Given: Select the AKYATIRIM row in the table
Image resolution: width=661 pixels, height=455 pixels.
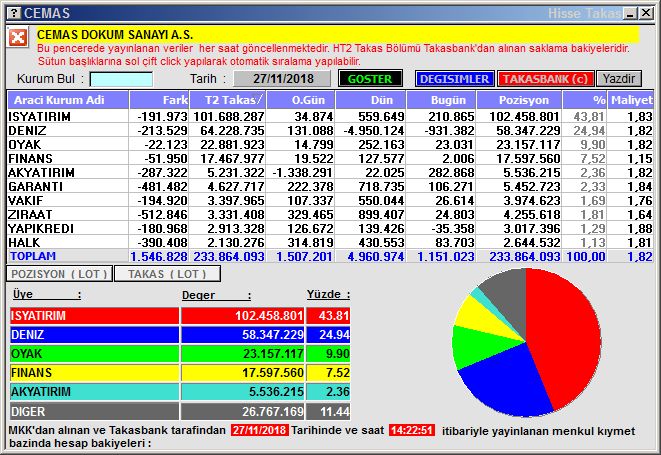Looking at the screenshot, I should (330, 172).
